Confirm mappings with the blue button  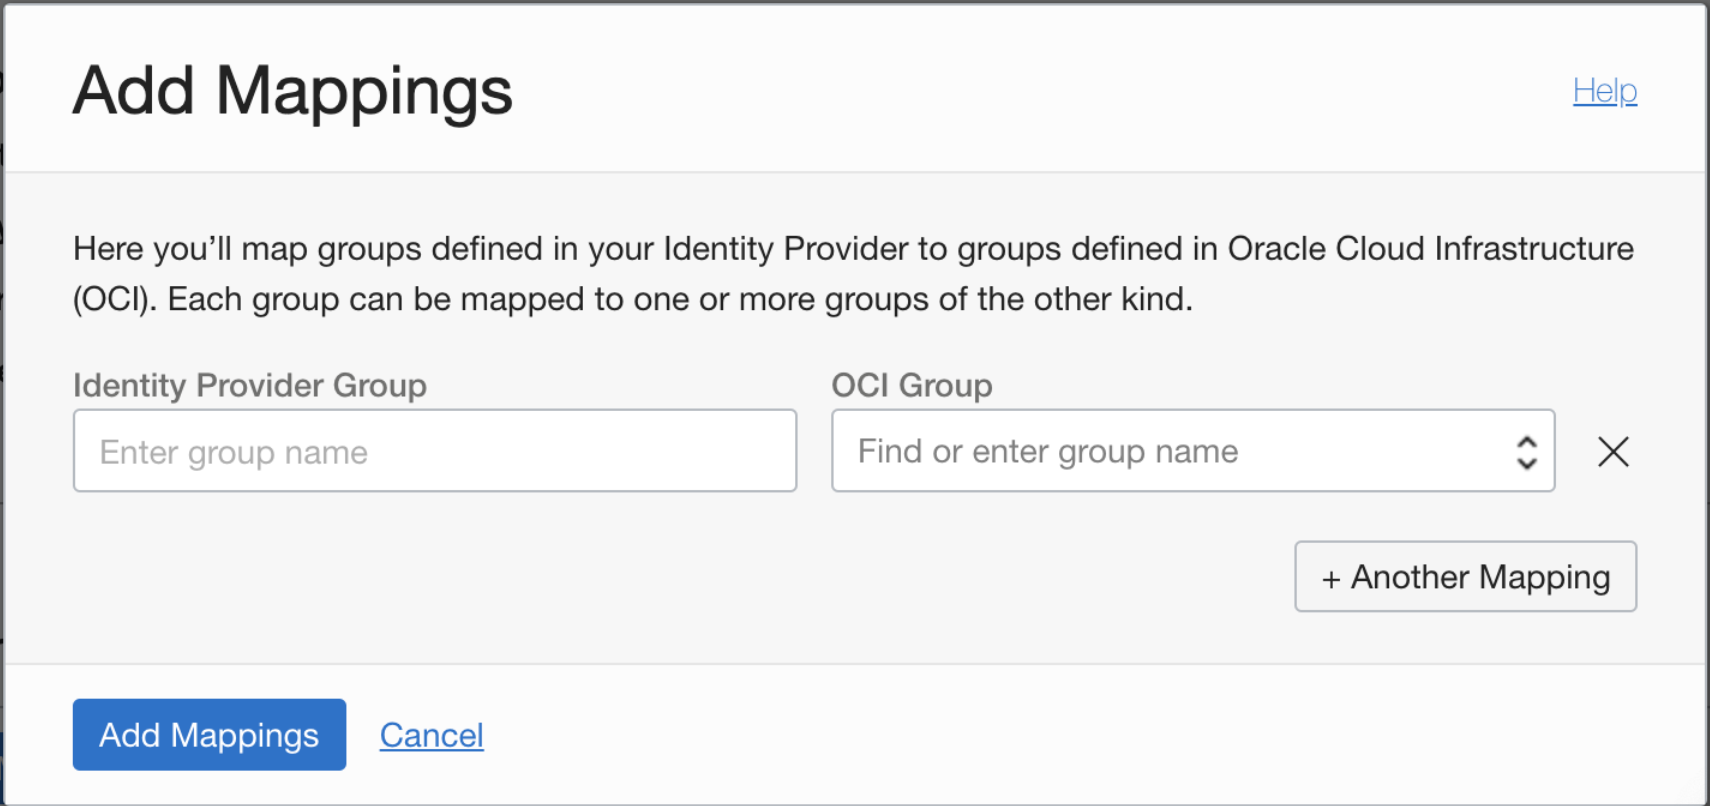pyautogui.click(x=208, y=735)
